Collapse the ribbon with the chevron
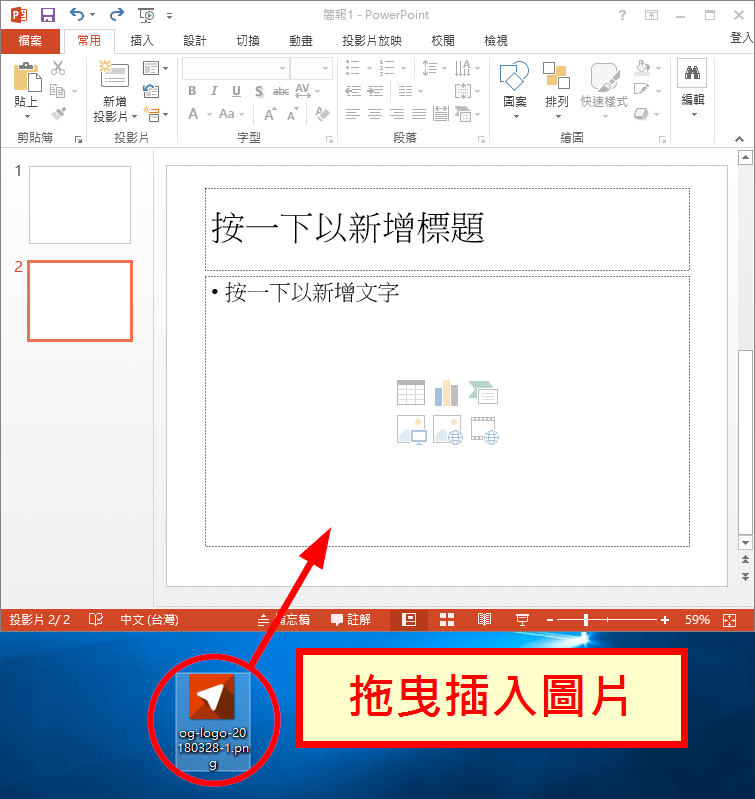This screenshot has width=755, height=799. 739,139
